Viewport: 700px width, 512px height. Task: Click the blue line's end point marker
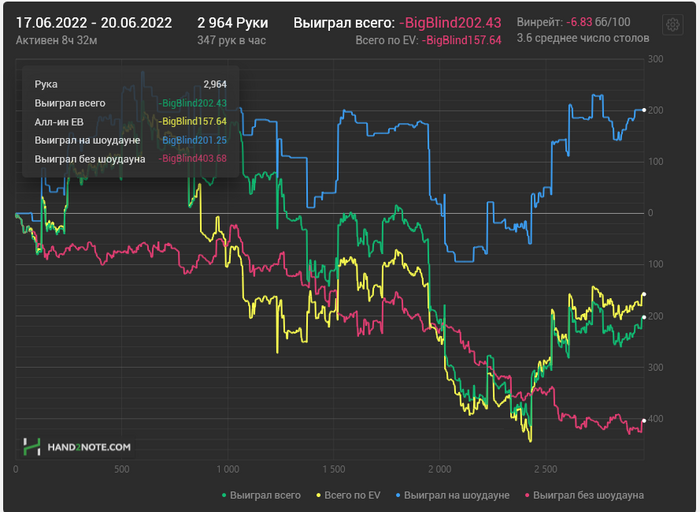644,110
